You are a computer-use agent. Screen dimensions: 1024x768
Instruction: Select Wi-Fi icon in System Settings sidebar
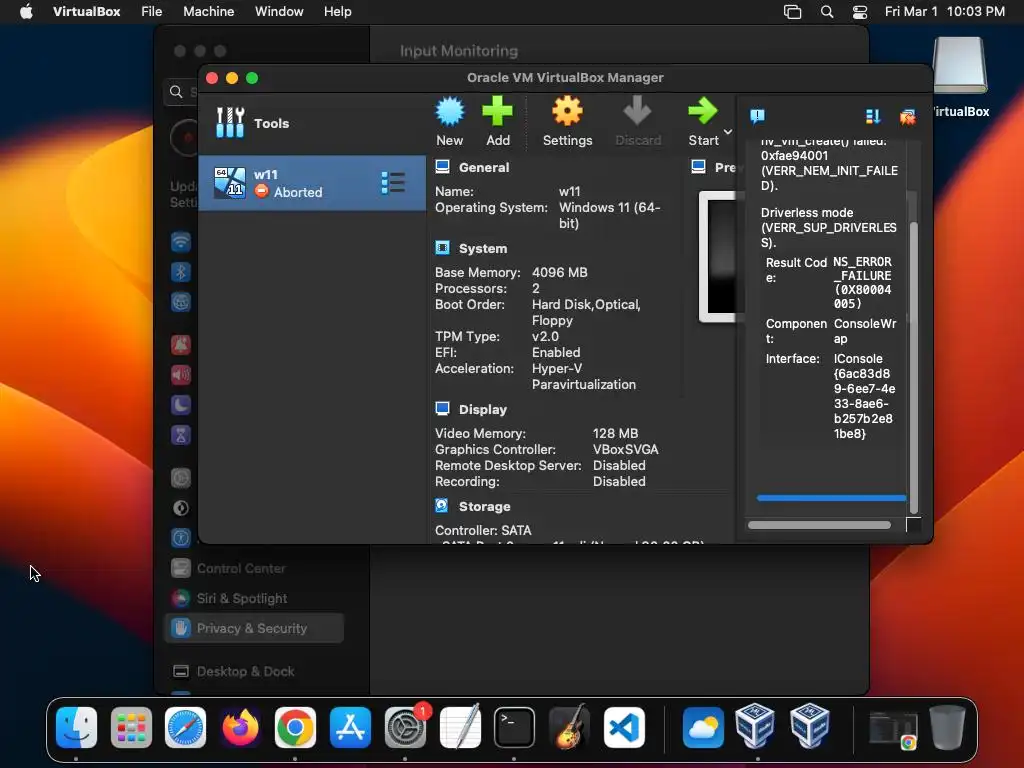click(x=181, y=242)
